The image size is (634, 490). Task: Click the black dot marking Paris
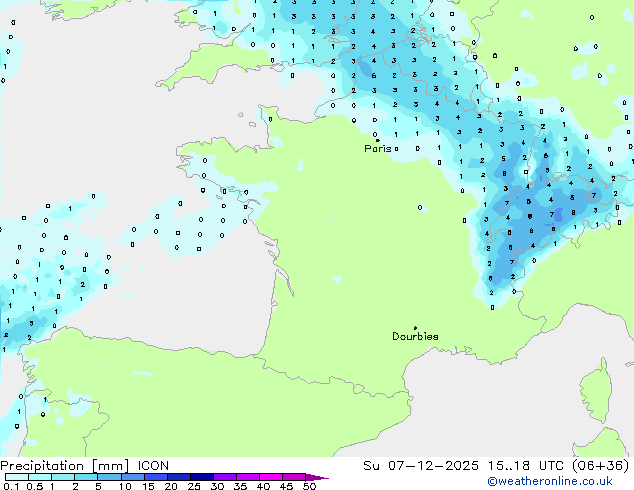[378, 140]
